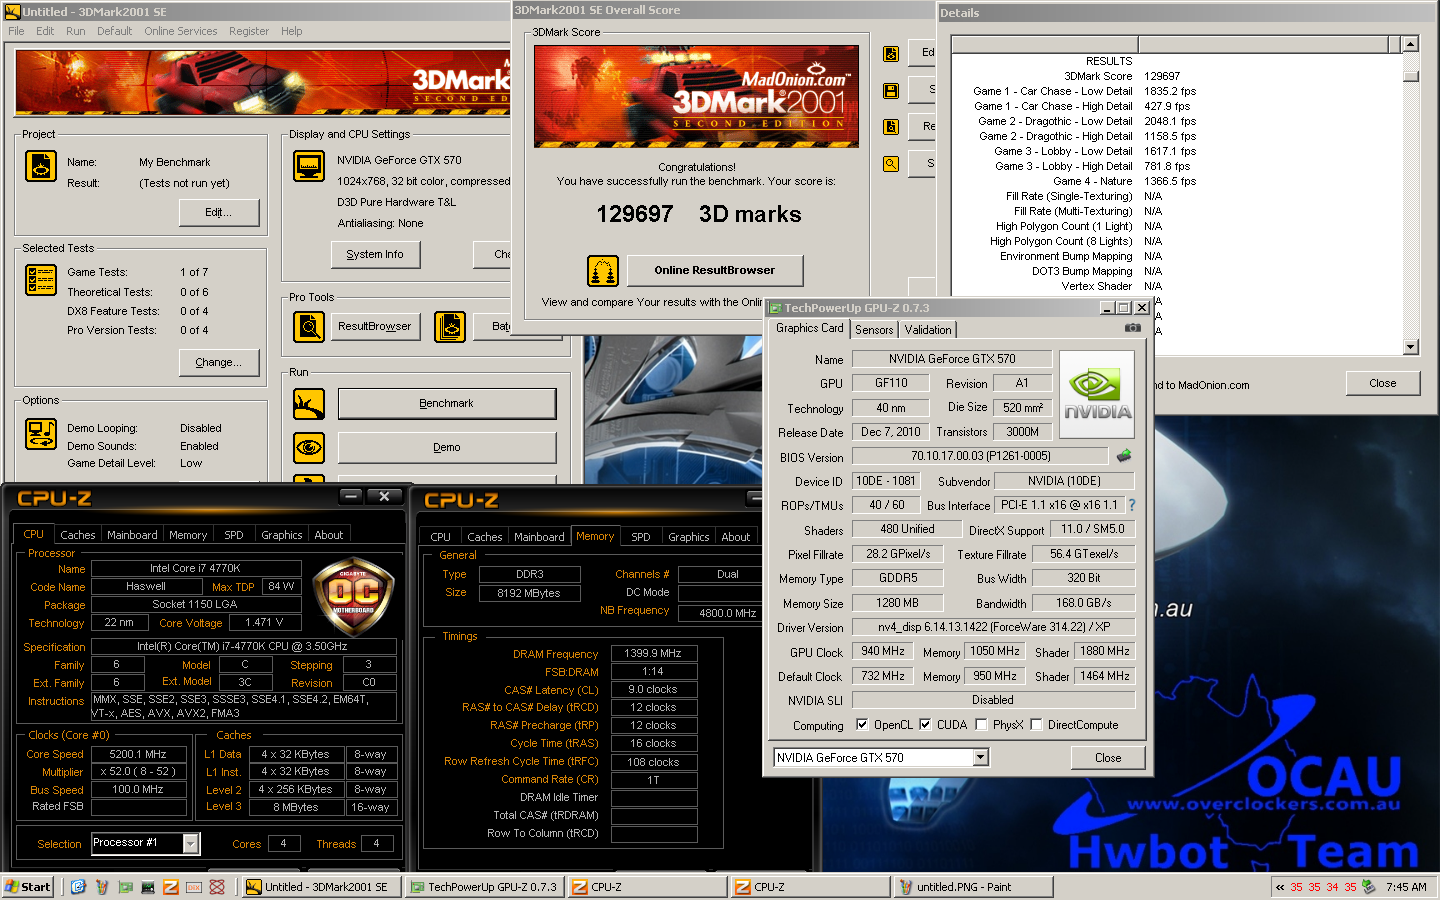
Task: Click the DIX quick launch icon
Action: click(194, 887)
